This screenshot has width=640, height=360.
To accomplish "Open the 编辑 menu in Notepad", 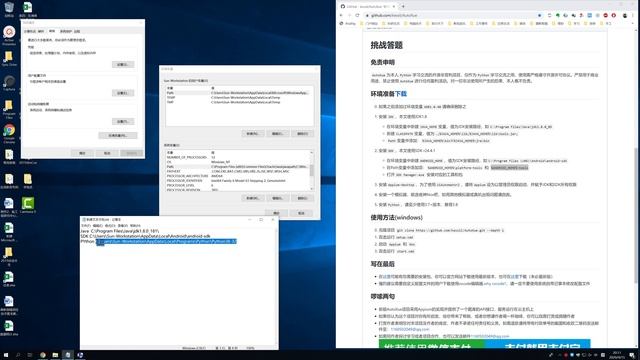I will click(98, 226).
